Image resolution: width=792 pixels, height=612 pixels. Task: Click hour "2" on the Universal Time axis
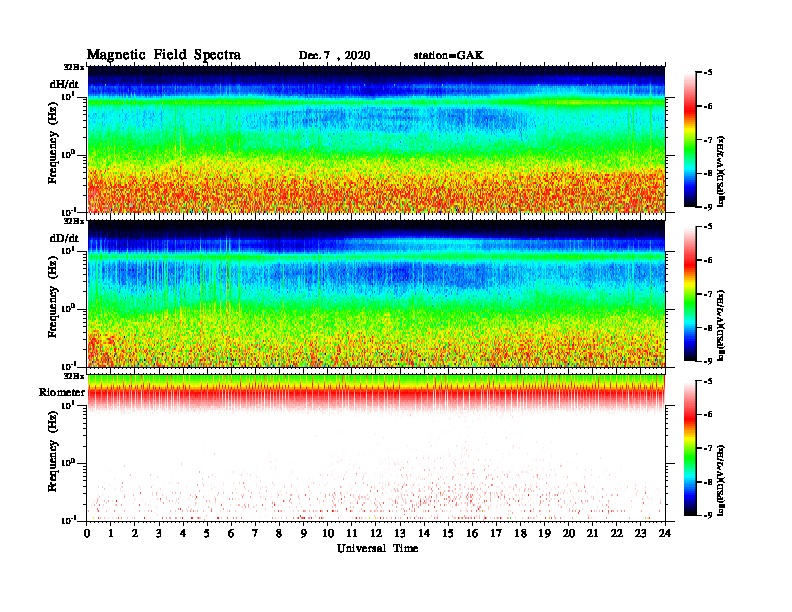[x=135, y=533]
